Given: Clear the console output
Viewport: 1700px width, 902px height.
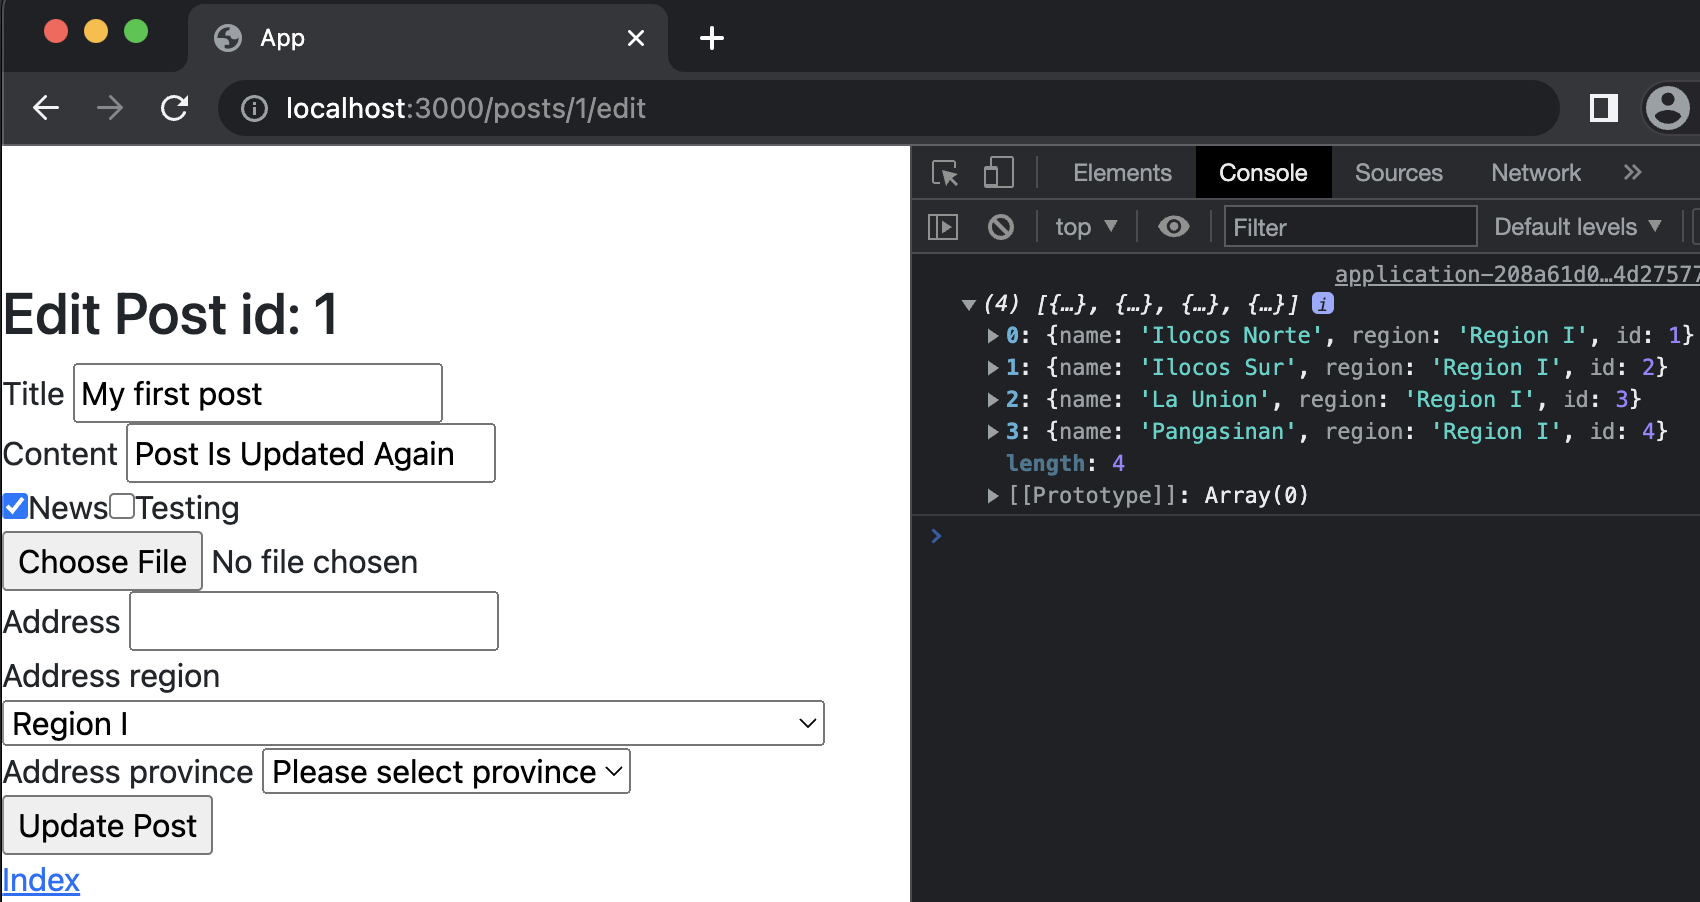Looking at the screenshot, I should point(1000,227).
